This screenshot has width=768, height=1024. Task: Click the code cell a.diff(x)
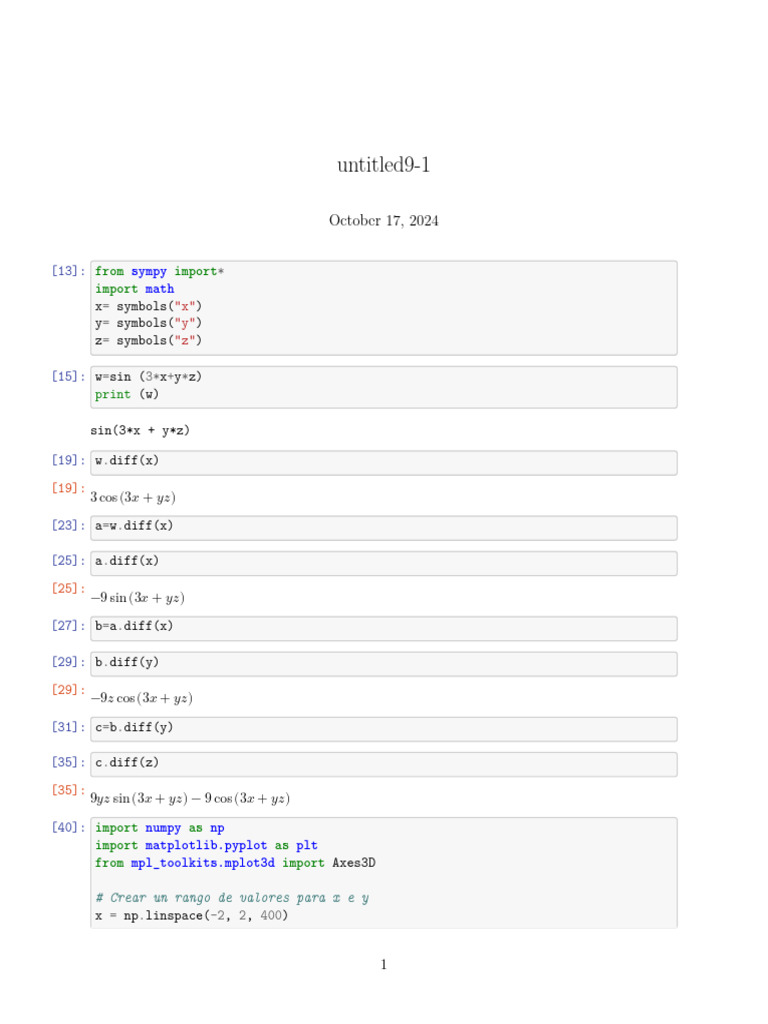[x=383, y=563]
